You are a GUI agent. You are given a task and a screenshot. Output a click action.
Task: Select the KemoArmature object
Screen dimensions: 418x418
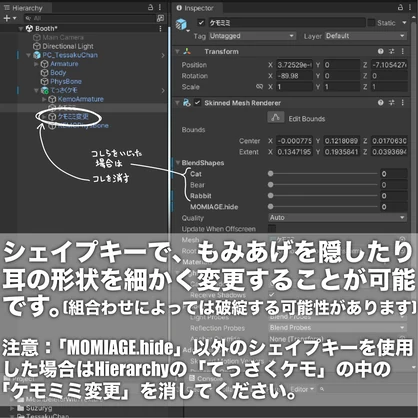pos(81,99)
